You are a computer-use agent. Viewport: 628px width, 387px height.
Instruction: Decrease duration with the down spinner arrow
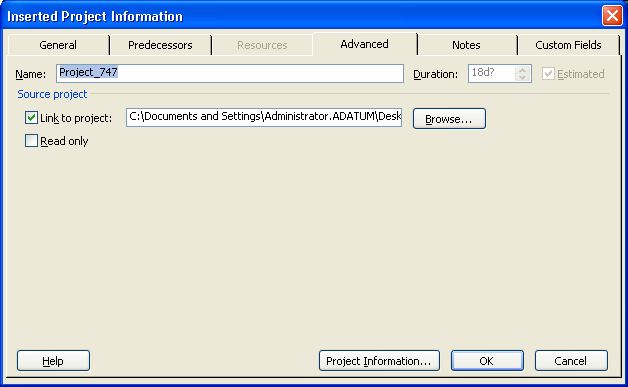[522, 77]
